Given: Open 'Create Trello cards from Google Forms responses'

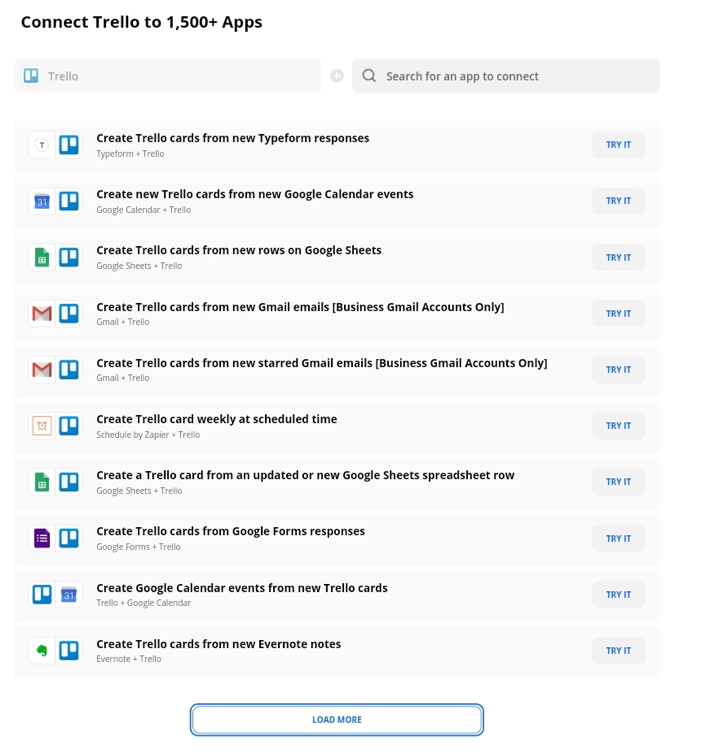Looking at the screenshot, I should (231, 531).
